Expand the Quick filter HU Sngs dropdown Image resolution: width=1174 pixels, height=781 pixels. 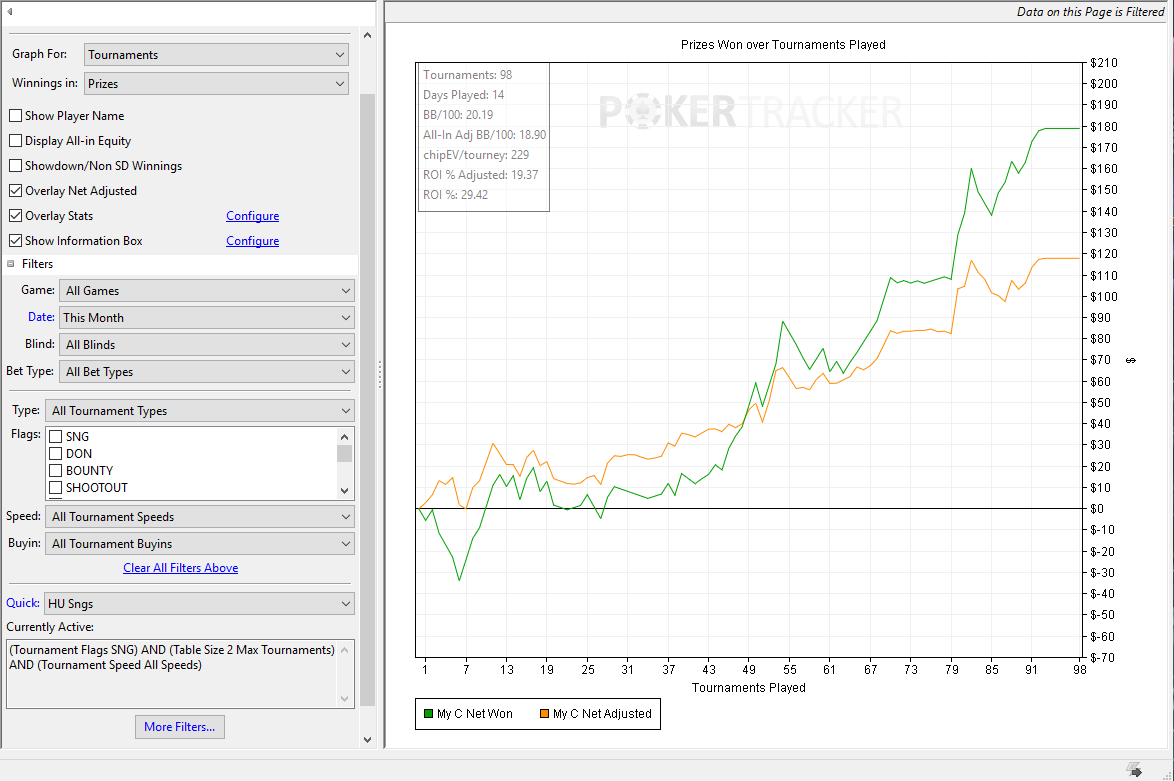(x=198, y=604)
